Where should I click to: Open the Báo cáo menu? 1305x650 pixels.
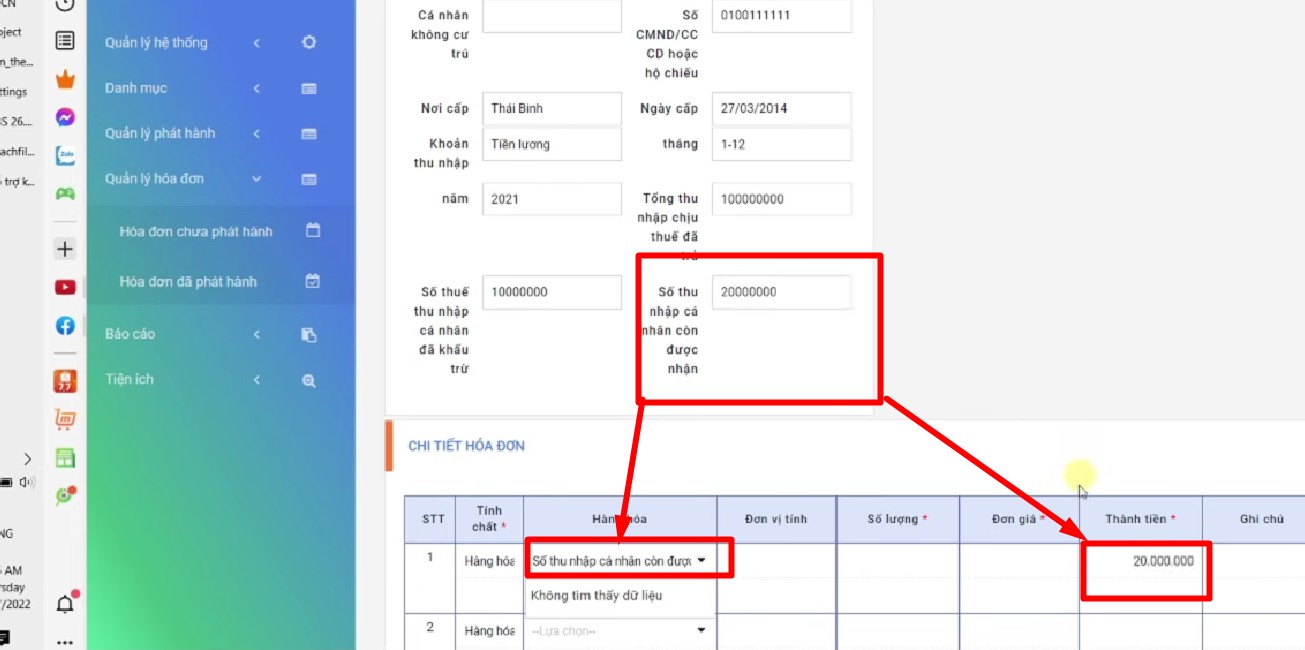click(x=130, y=334)
